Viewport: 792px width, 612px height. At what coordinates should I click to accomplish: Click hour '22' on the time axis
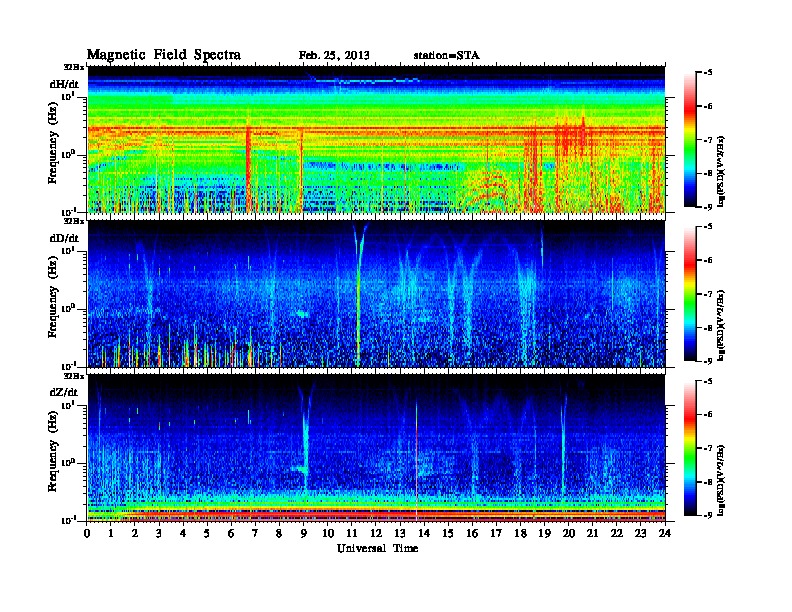[617, 533]
